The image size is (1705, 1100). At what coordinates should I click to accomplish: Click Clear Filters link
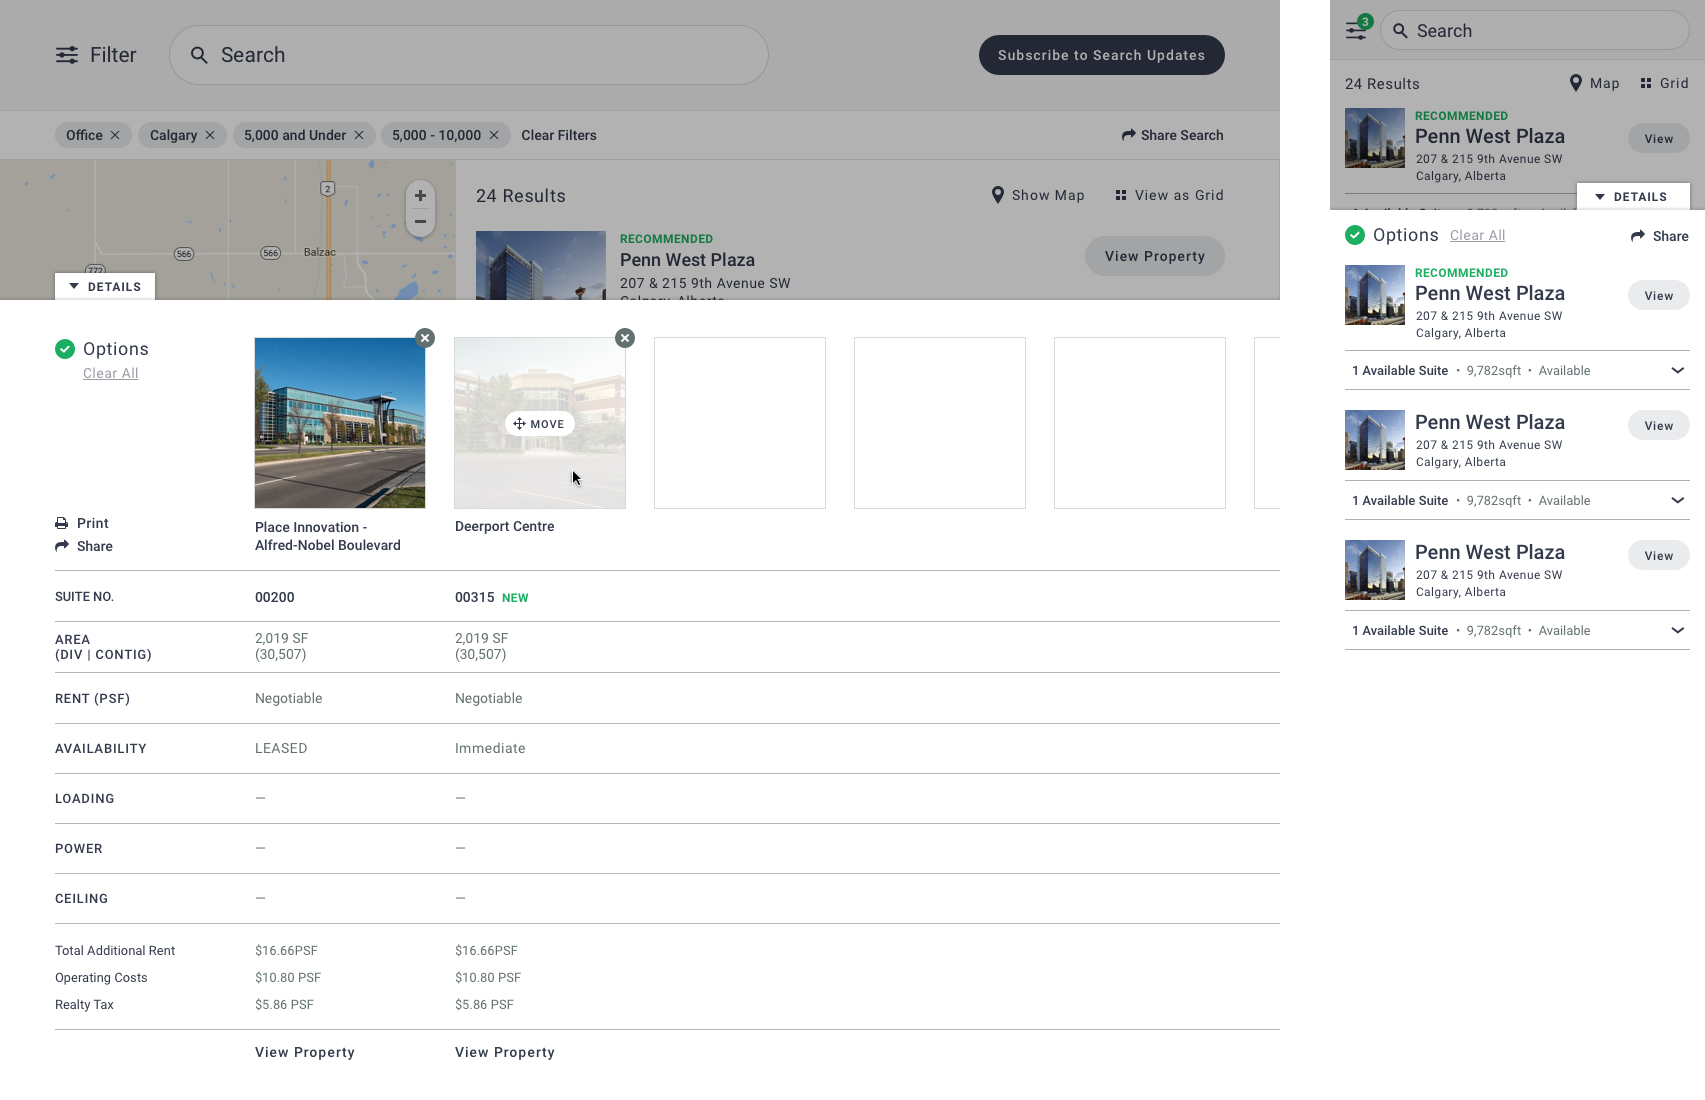pos(559,135)
